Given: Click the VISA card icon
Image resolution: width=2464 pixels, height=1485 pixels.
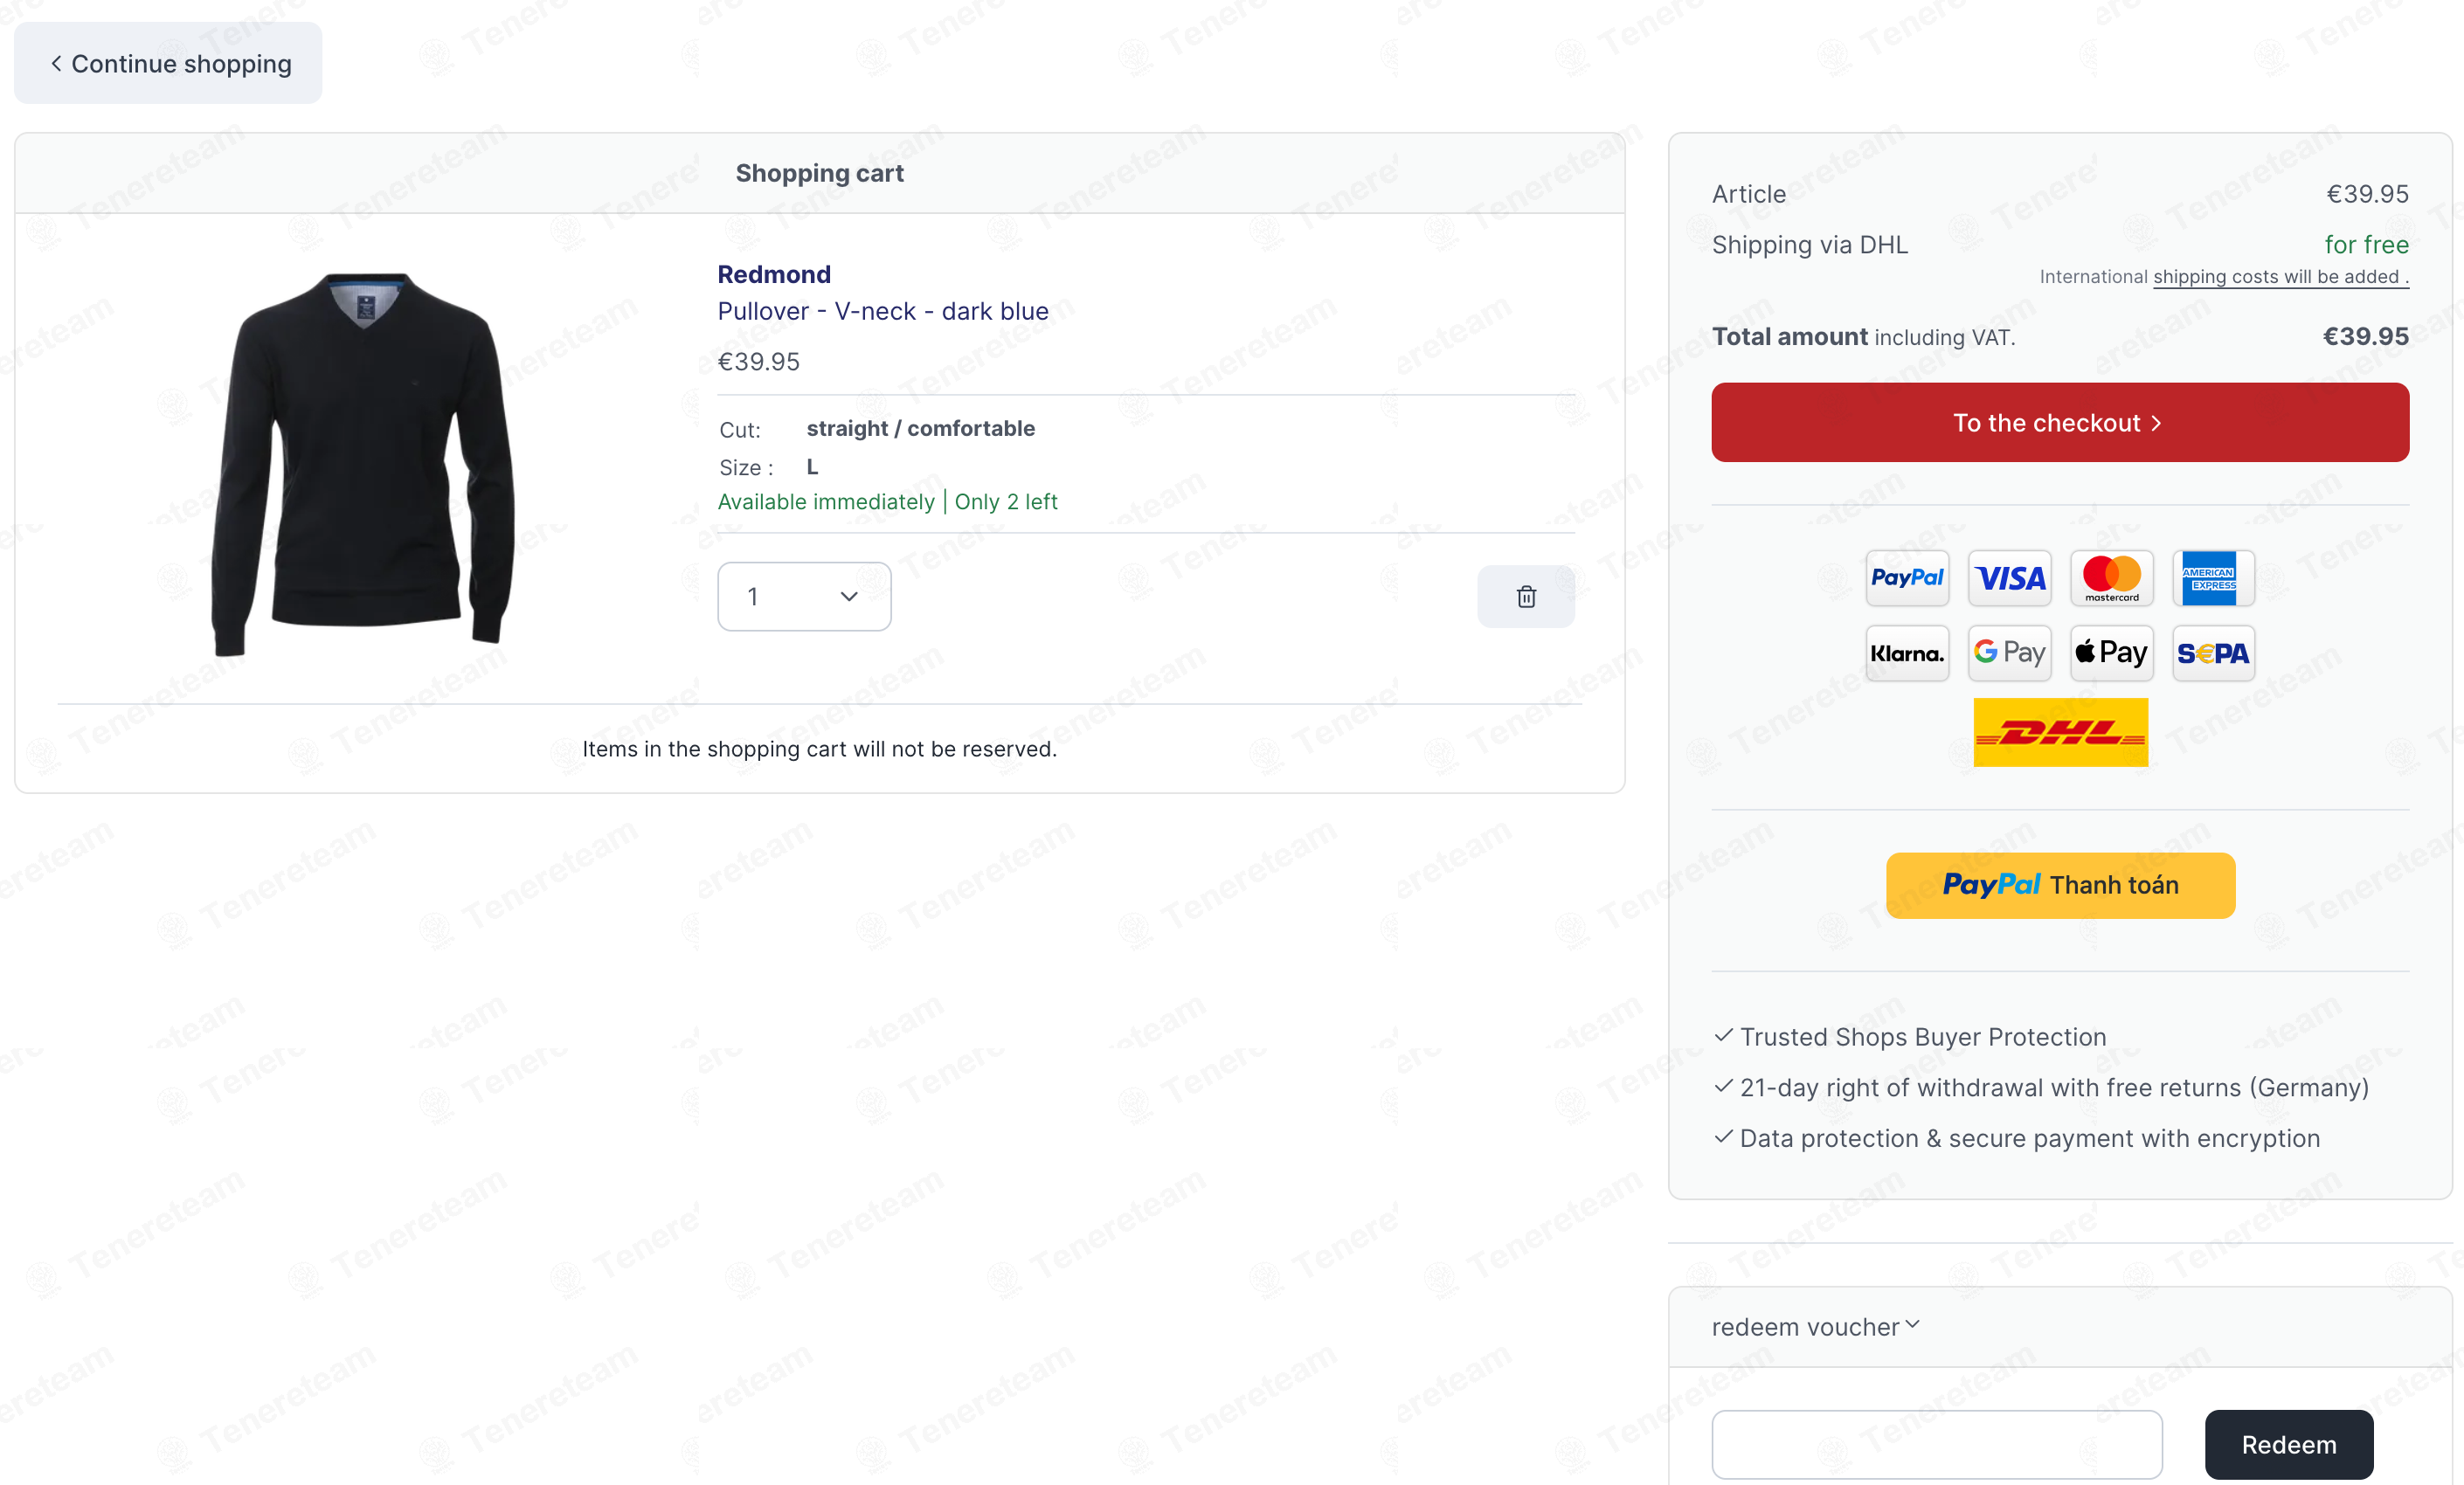Looking at the screenshot, I should [x=2009, y=578].
